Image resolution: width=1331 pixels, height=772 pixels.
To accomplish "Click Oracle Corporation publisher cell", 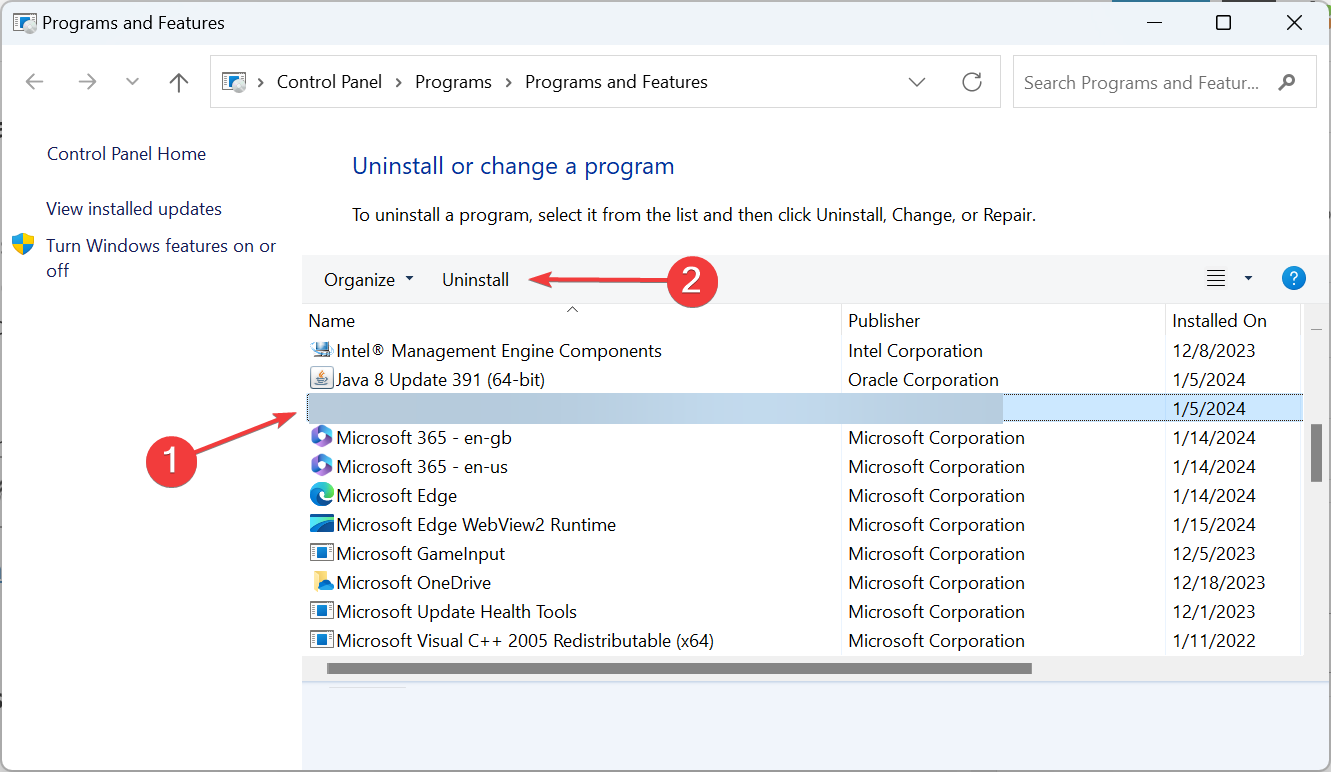I will 923,380.
